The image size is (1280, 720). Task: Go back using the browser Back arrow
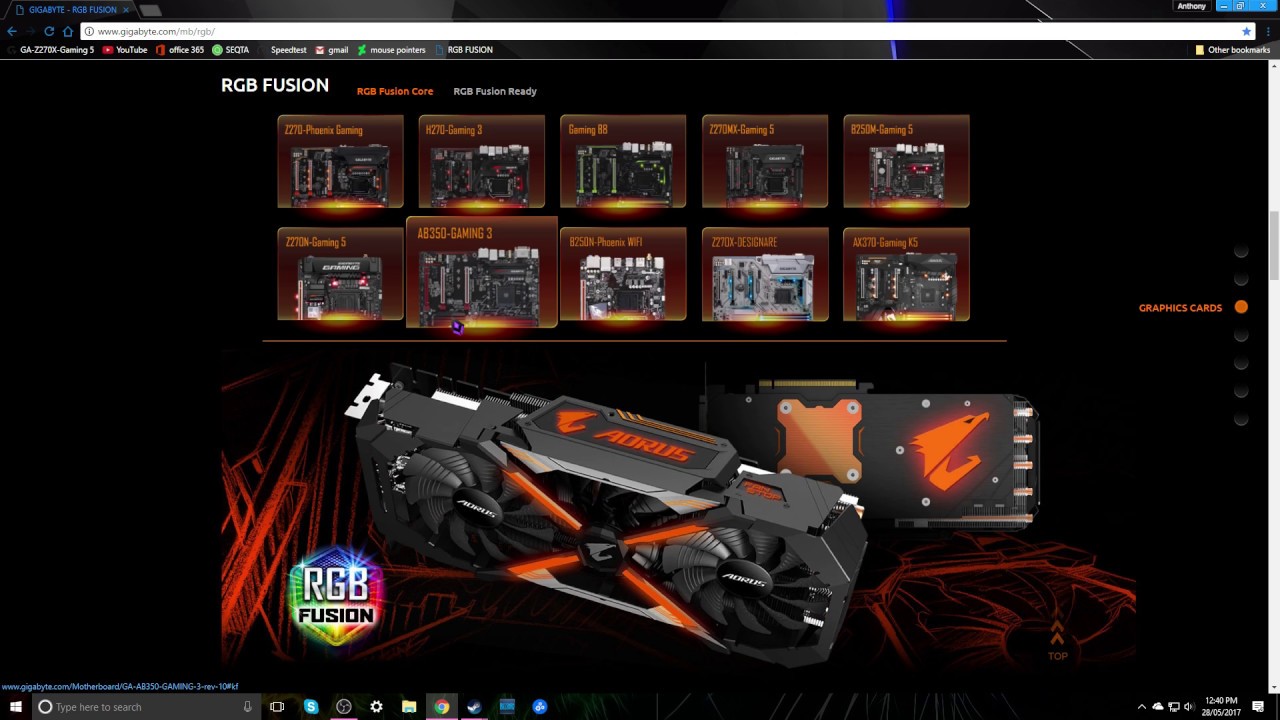tap(12, 31)
